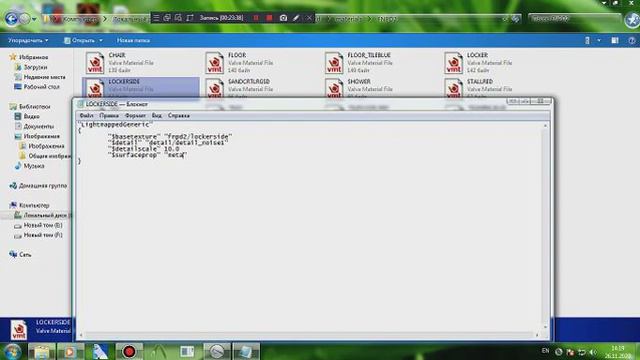
Task: Open Недавние места in navigation pane
Action: (40, 77)
